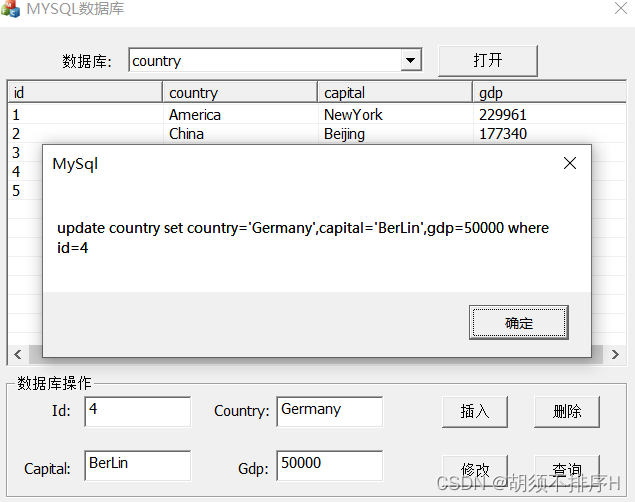Click the country column header
The width and height of the screenshot is (635, 502).
pos(240,92)
